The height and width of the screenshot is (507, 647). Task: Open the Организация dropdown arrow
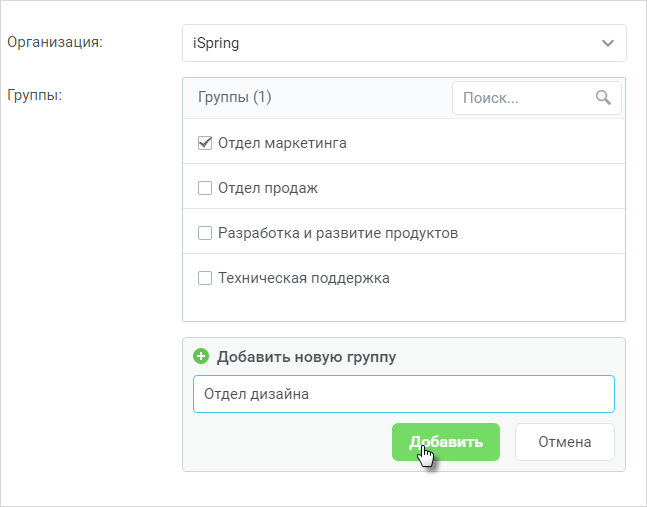point(608,43)
